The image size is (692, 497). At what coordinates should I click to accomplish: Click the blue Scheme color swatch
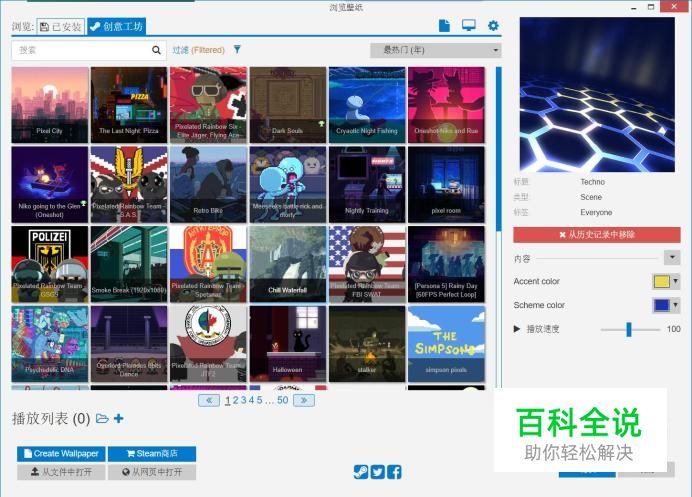tap(662, 305)
